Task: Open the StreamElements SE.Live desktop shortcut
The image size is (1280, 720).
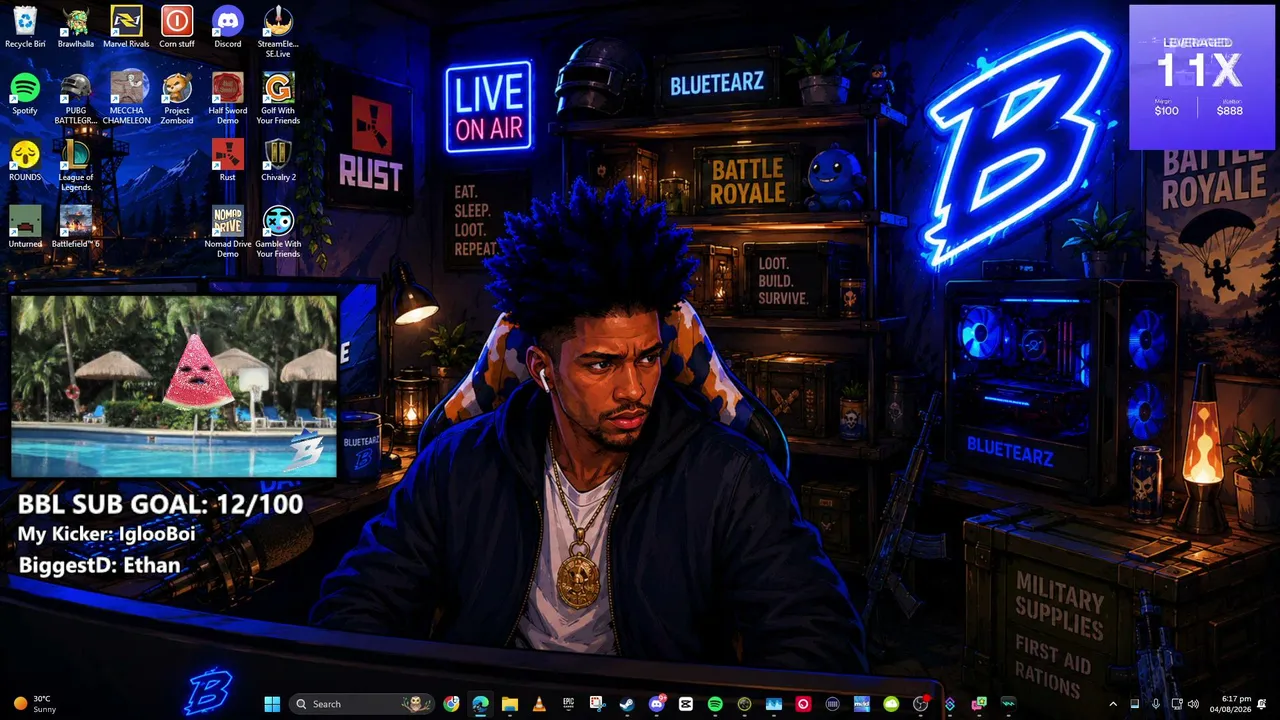Action: [x=278, y=32]
